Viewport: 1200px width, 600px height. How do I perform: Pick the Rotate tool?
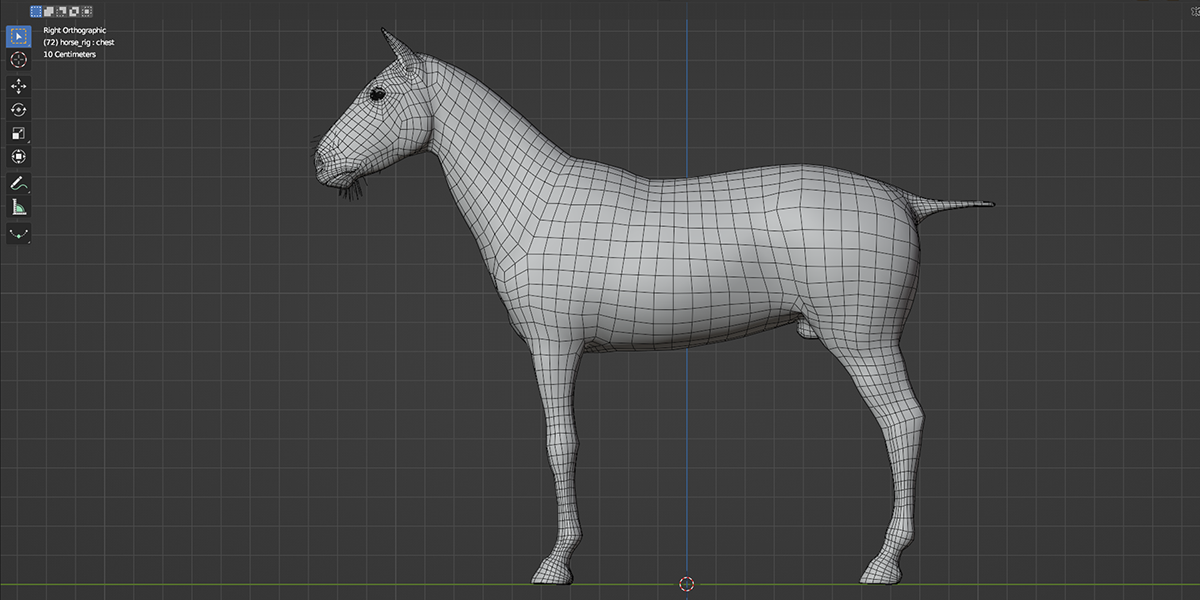[19, 110]
